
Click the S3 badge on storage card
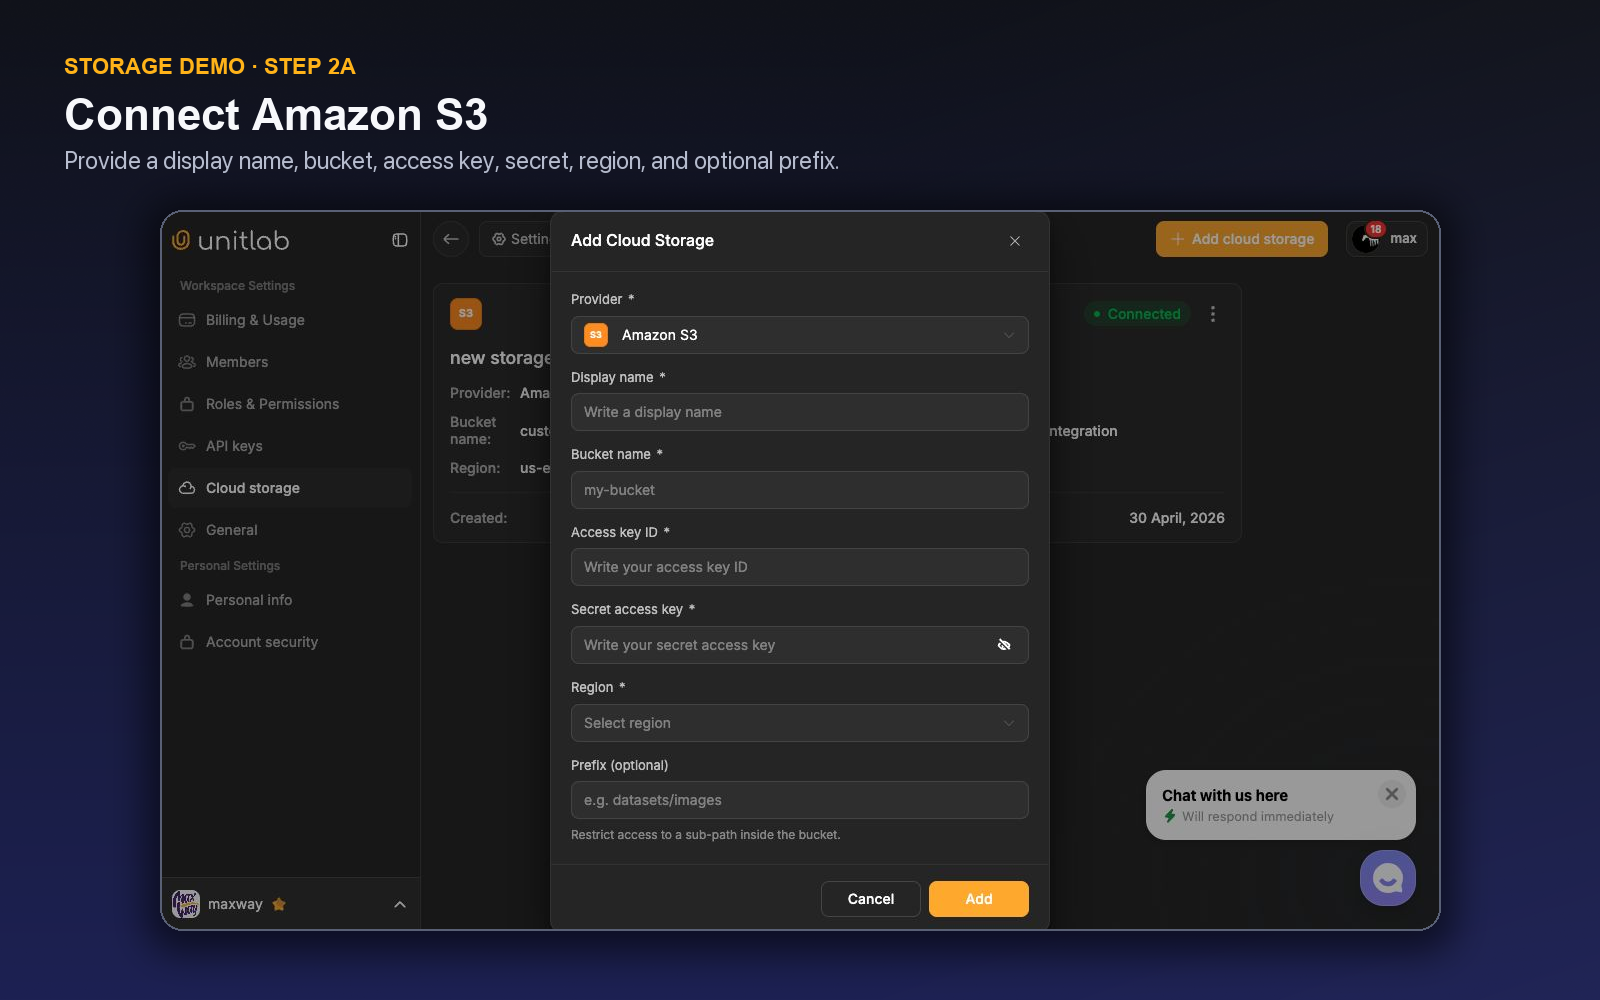(466, 314)
